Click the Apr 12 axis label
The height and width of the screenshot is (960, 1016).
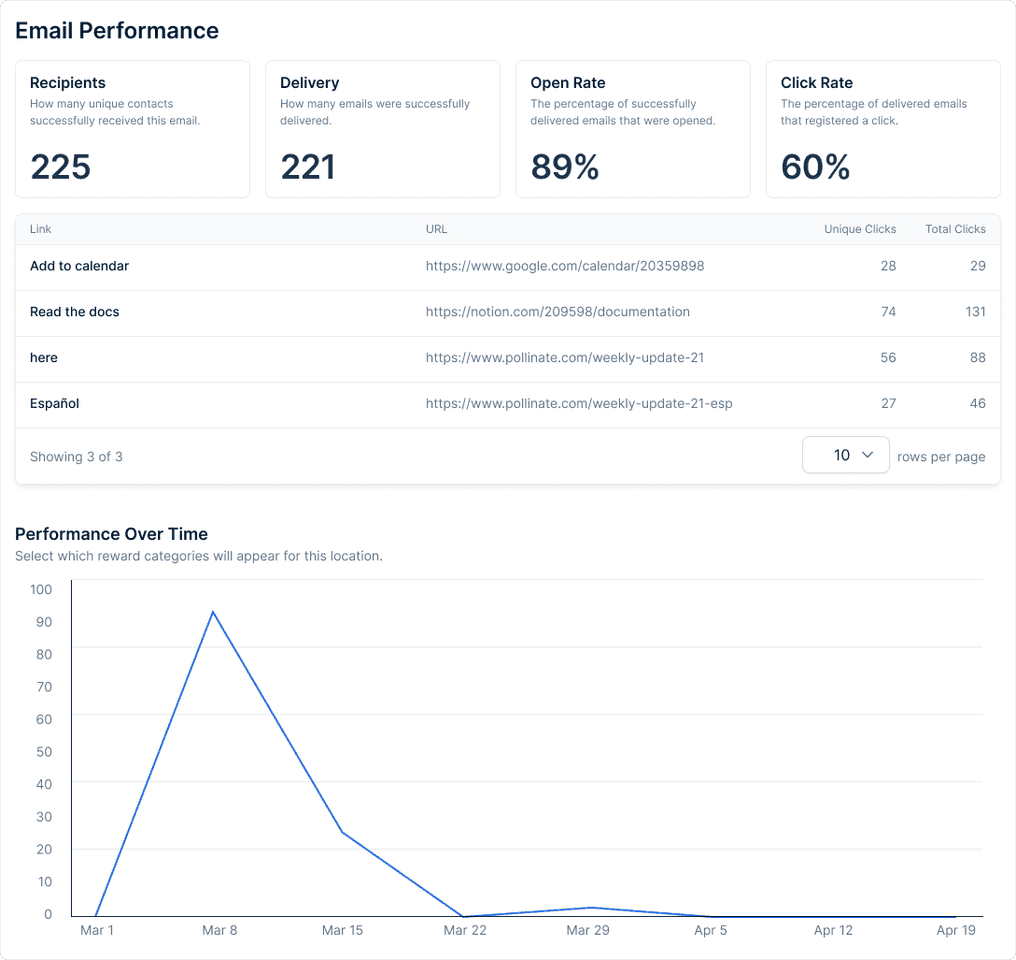pyautogui.click(x=833, y=930)
